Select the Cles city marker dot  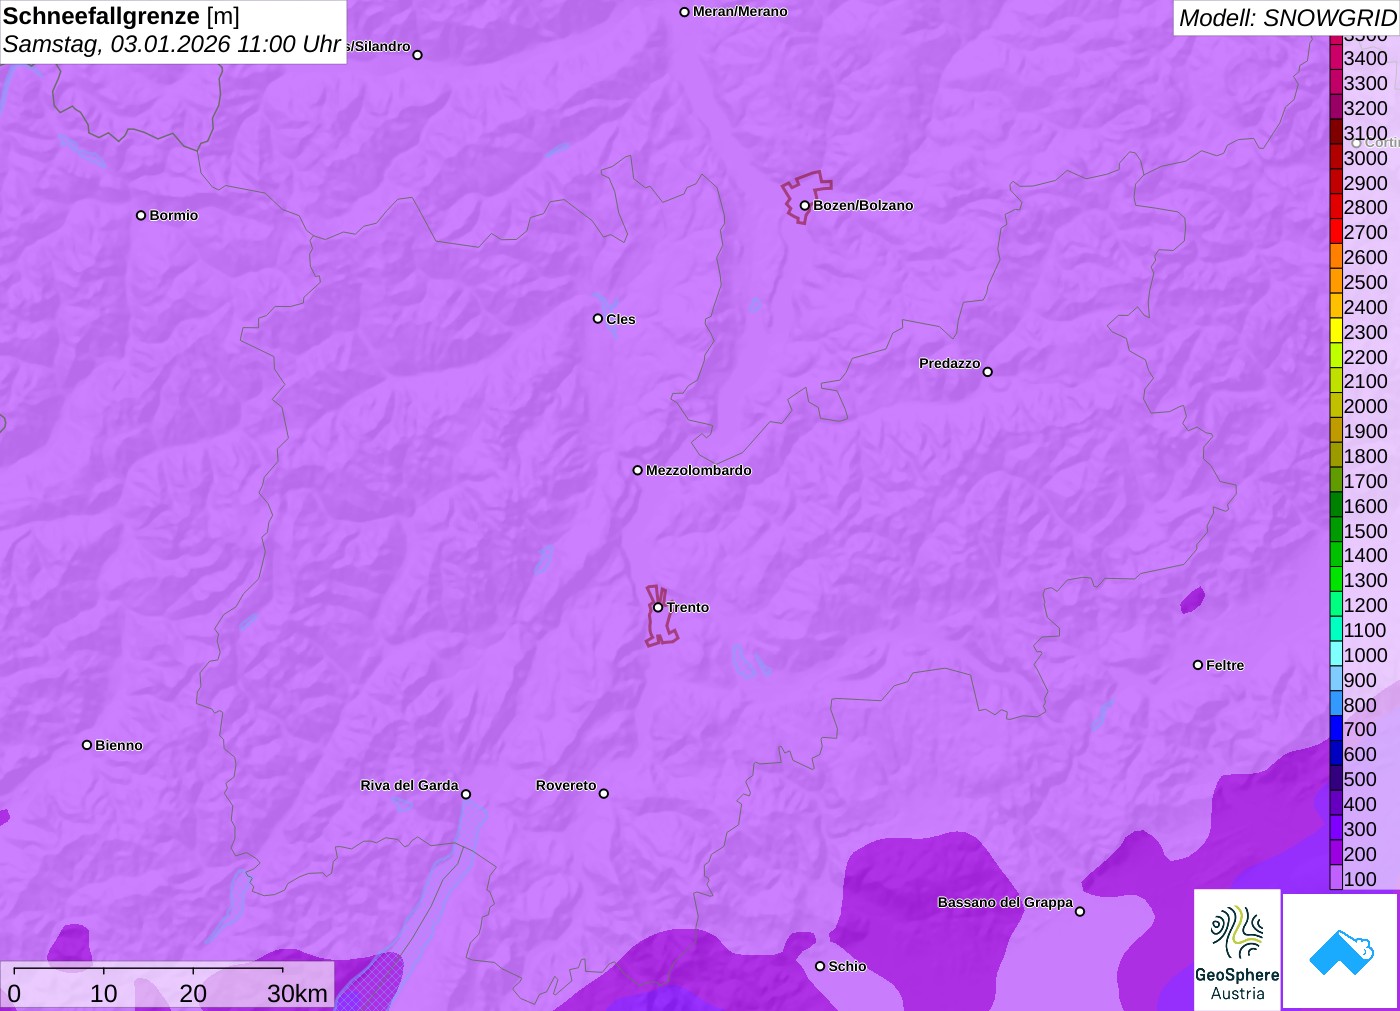[598, 319]
